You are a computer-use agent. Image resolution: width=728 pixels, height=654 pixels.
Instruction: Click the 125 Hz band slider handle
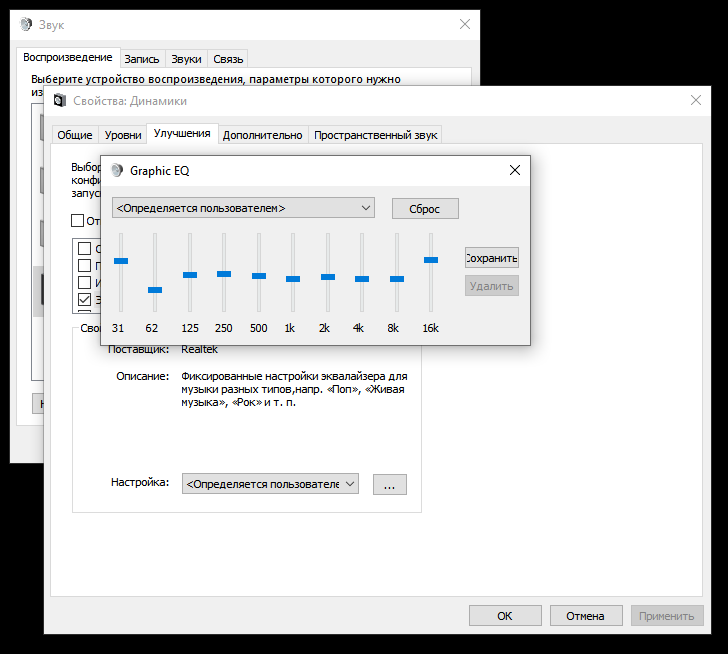click(x=190, y=275)
